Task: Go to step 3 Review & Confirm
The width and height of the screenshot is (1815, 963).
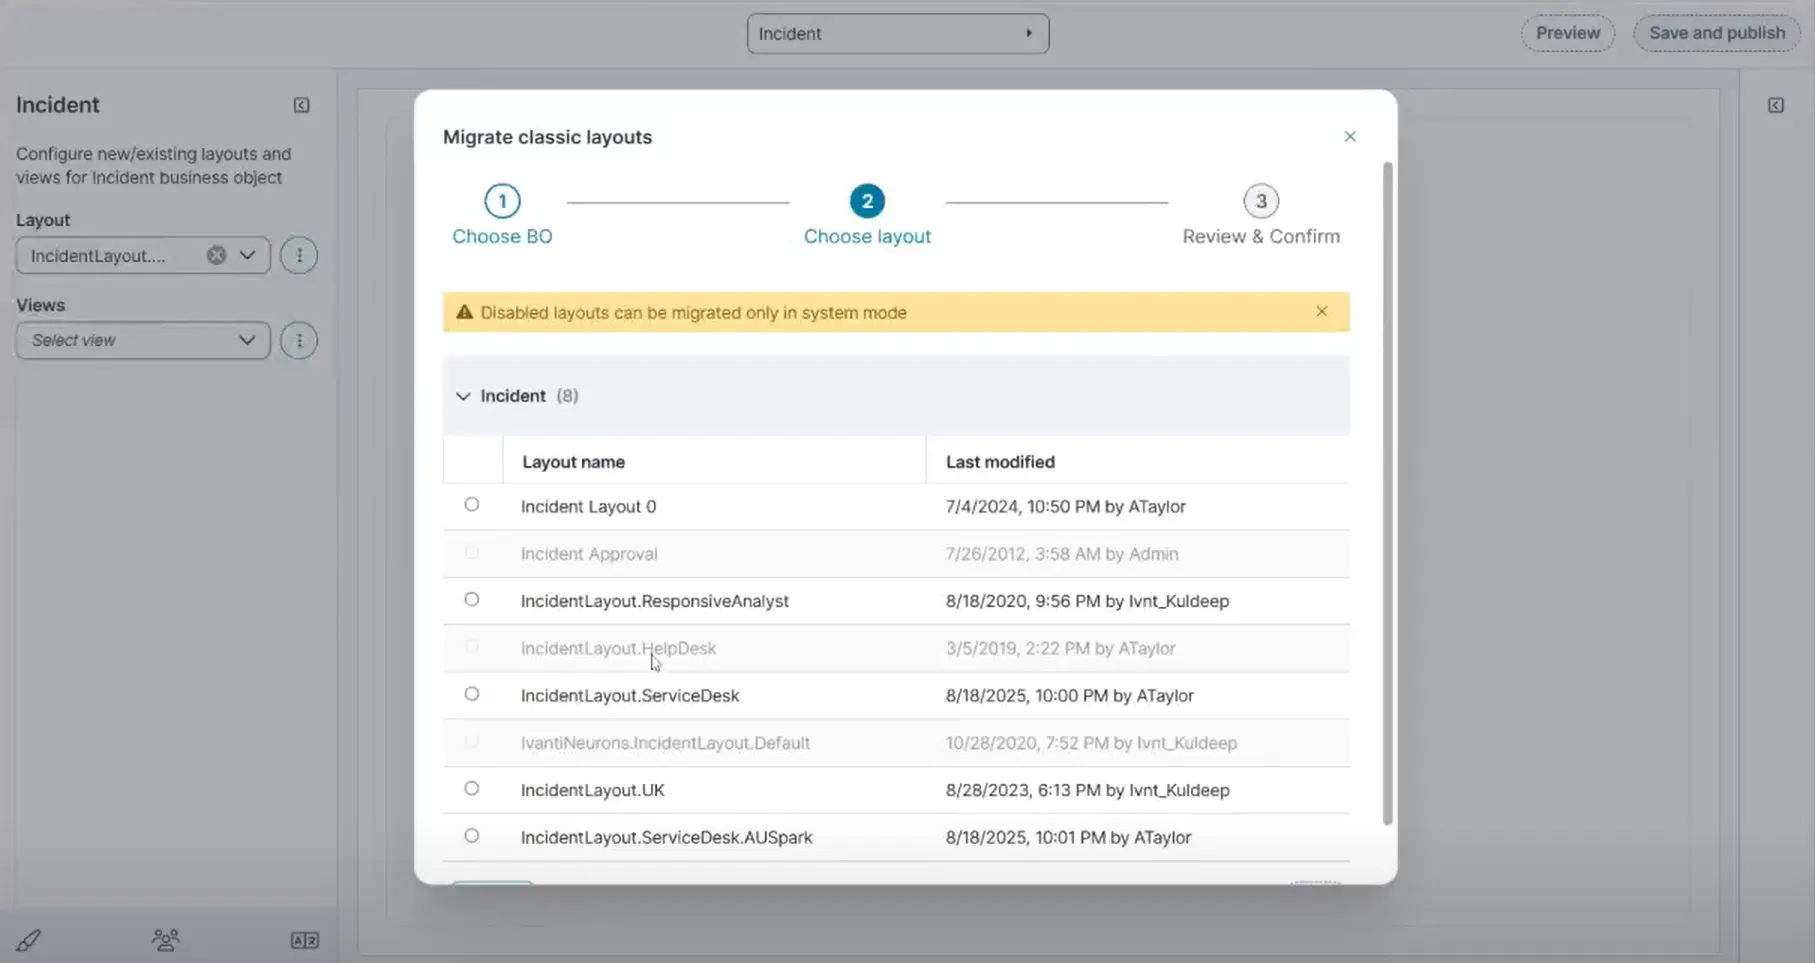Action: [x=1261, y=215]
